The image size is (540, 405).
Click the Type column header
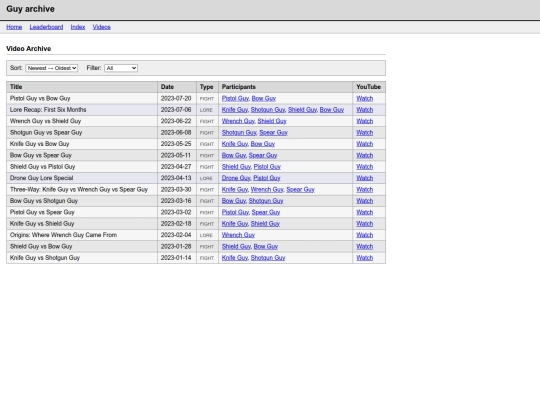click(x=207, y=87)
